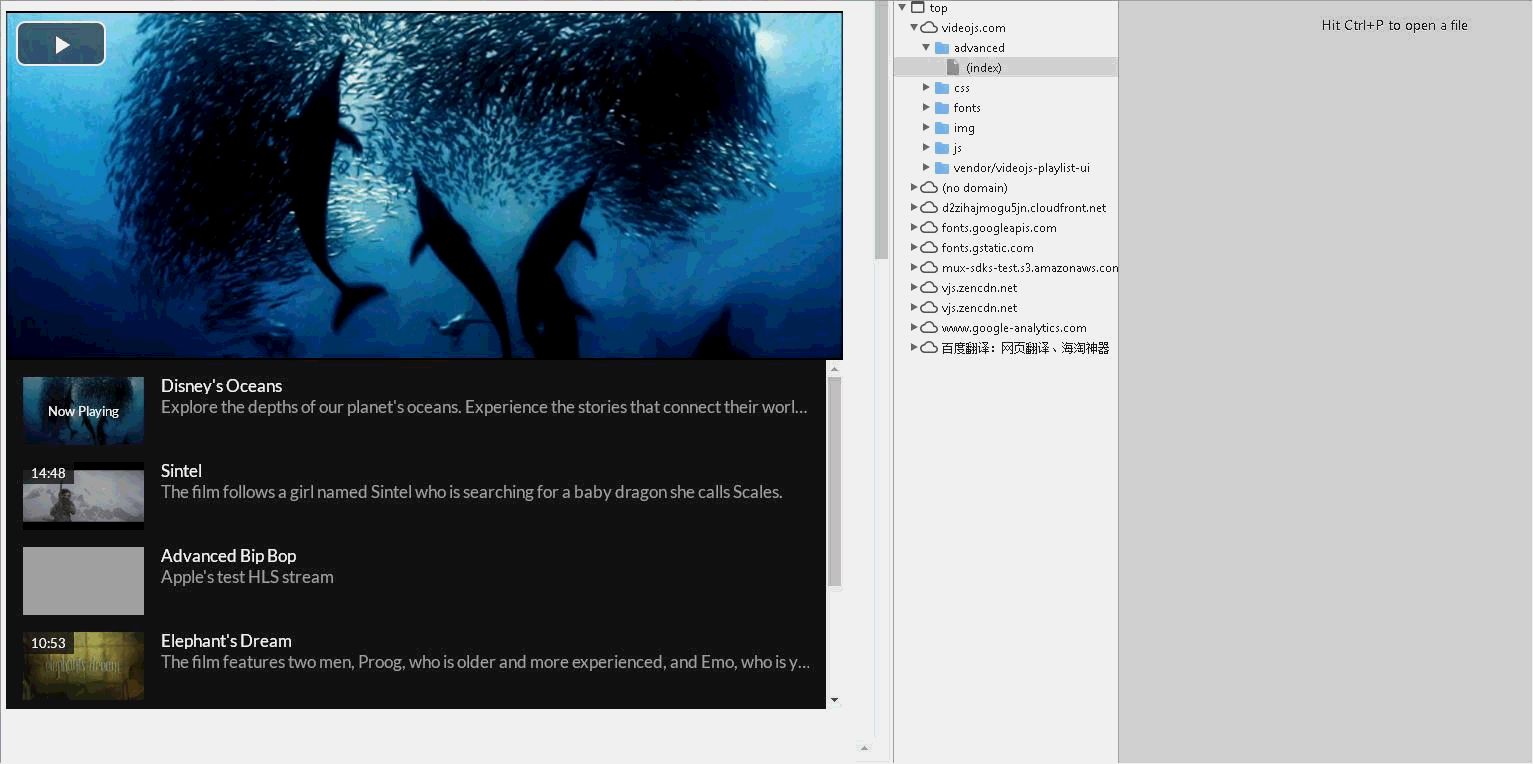Click the Sintel description text
The height and width of the screenshot is (764, 1533).
pyautogui.click(x=471, y=492)
